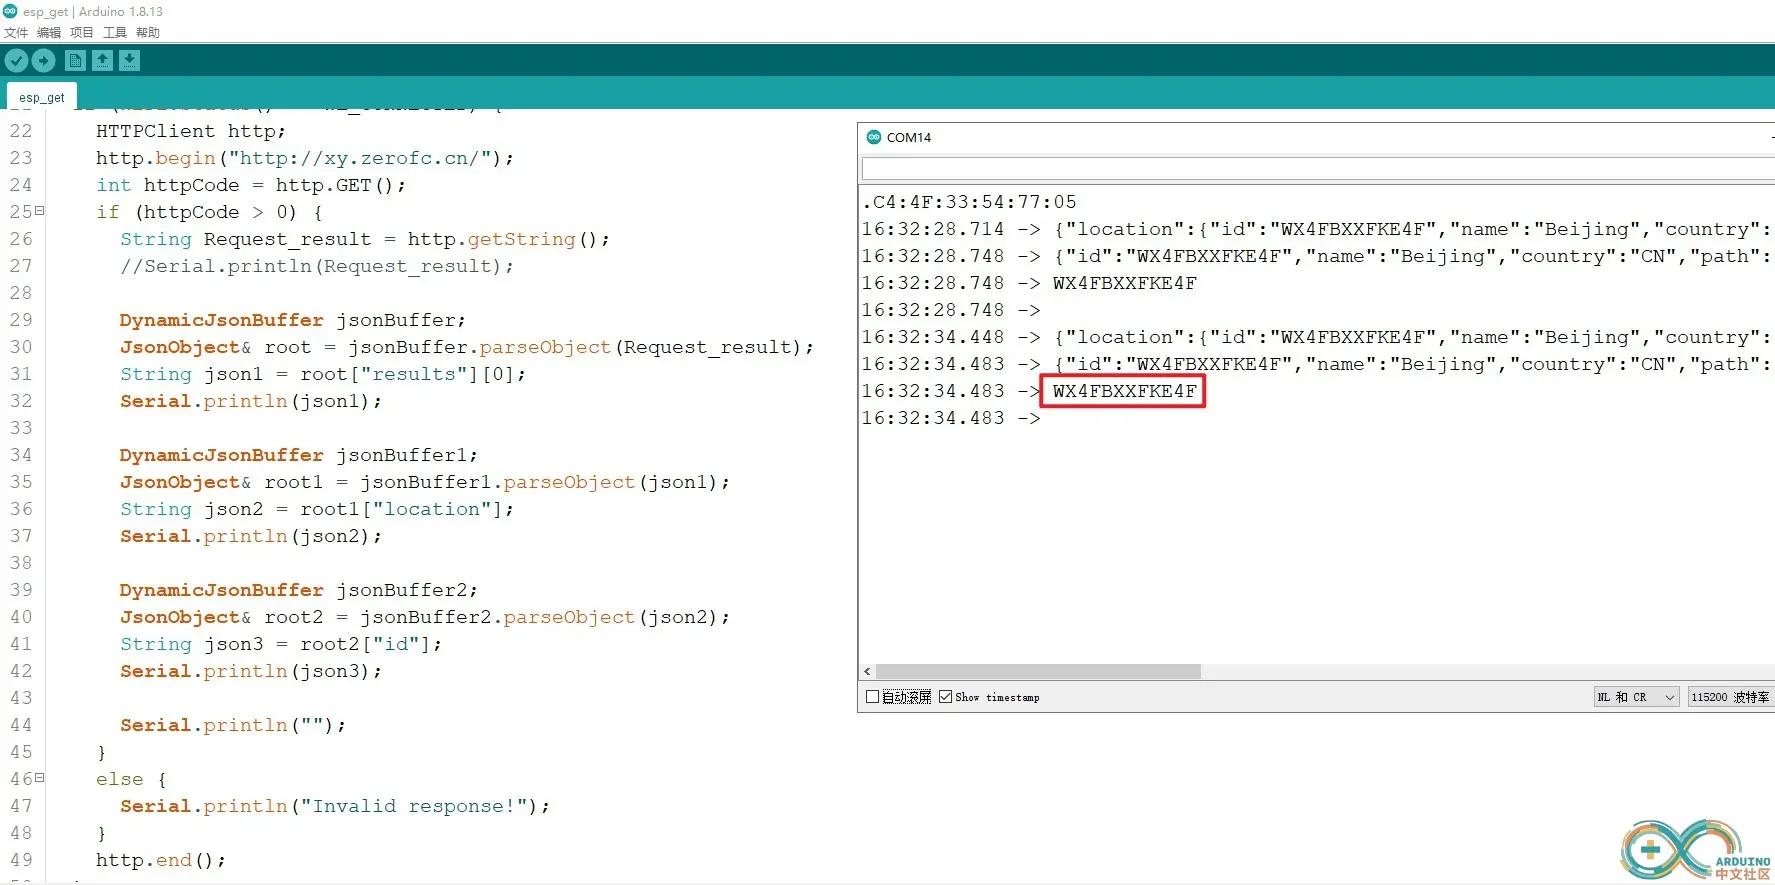Create a new sketch using the New icon
This screenshot has height=885, width=1775.
[x=75, y=61]
